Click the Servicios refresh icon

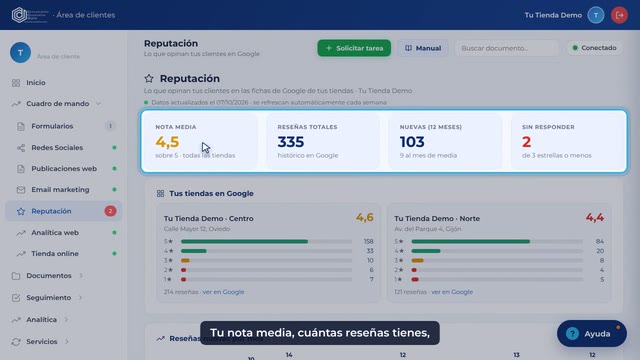click(16, 342)
